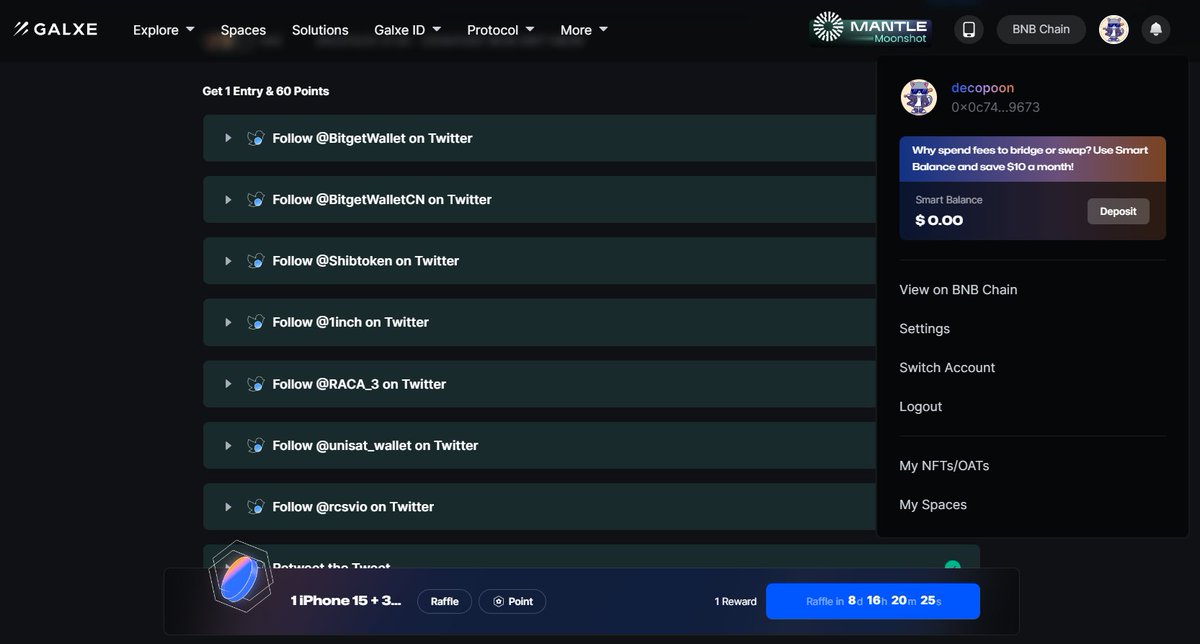This screenshot has width=1200, height=644.
Task: Open My NFTs/OATs
Action: coord(944,466)
